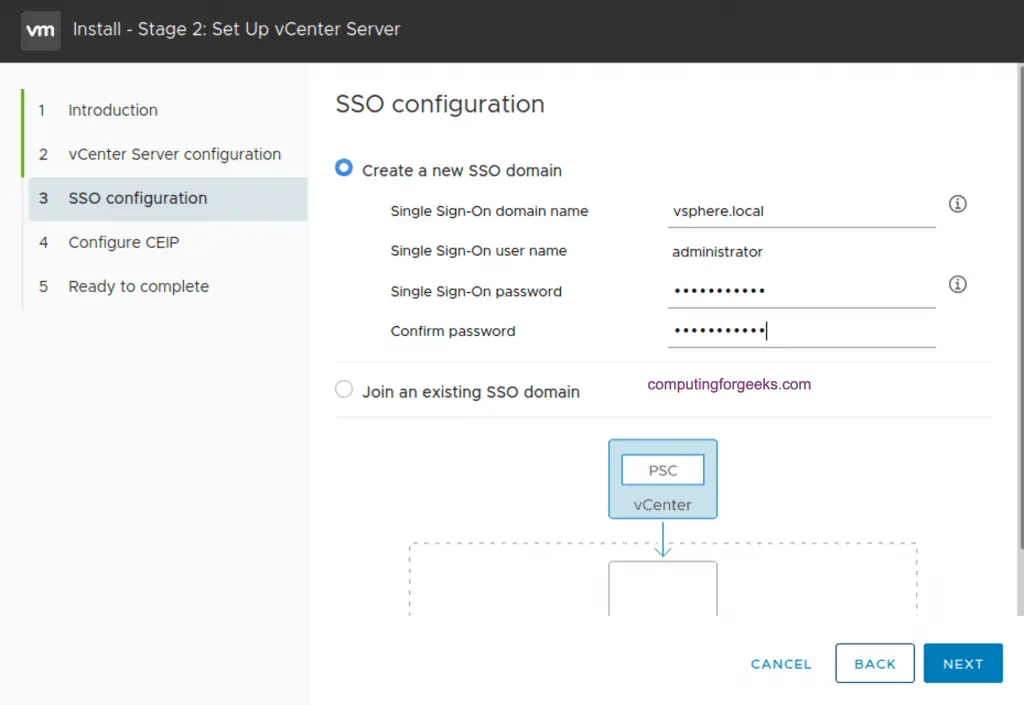Click the NEXT button
1024x705 pixels.
pos(963,663)
